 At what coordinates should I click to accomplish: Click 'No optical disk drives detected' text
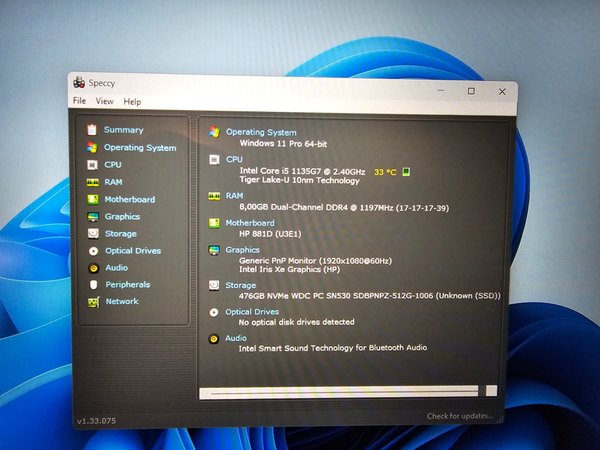pos(296,322)
